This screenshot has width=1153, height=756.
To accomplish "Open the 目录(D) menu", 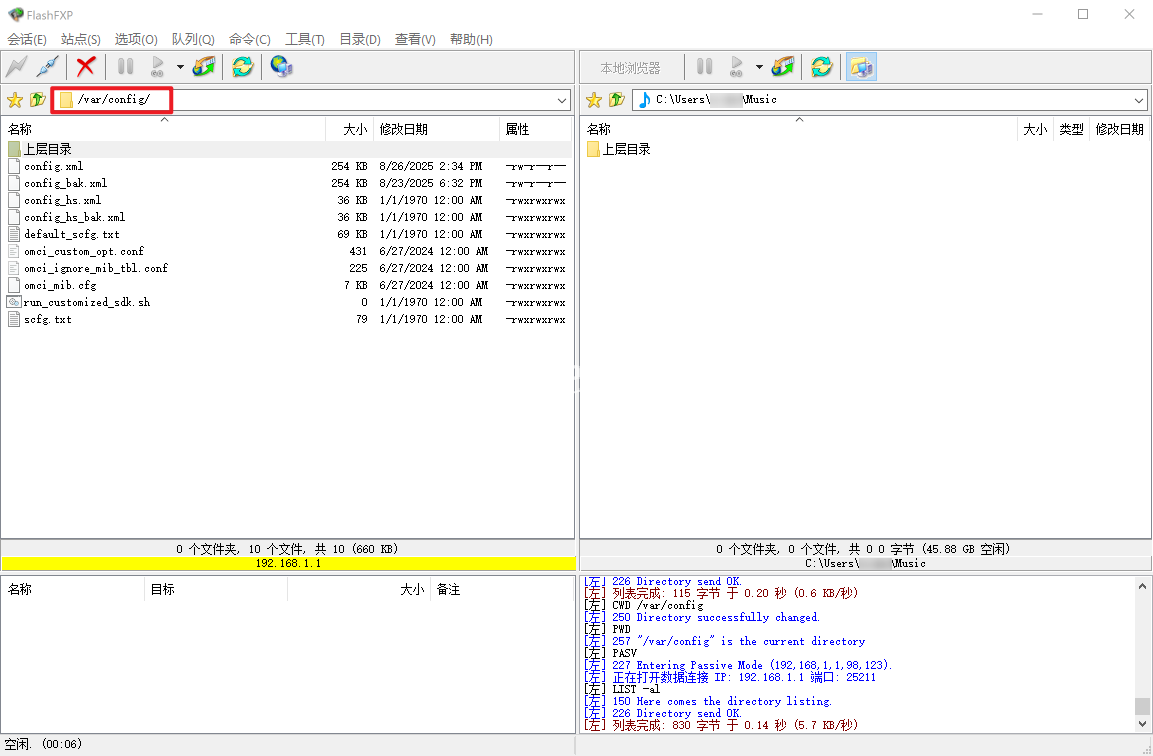I will coord(360,39).
